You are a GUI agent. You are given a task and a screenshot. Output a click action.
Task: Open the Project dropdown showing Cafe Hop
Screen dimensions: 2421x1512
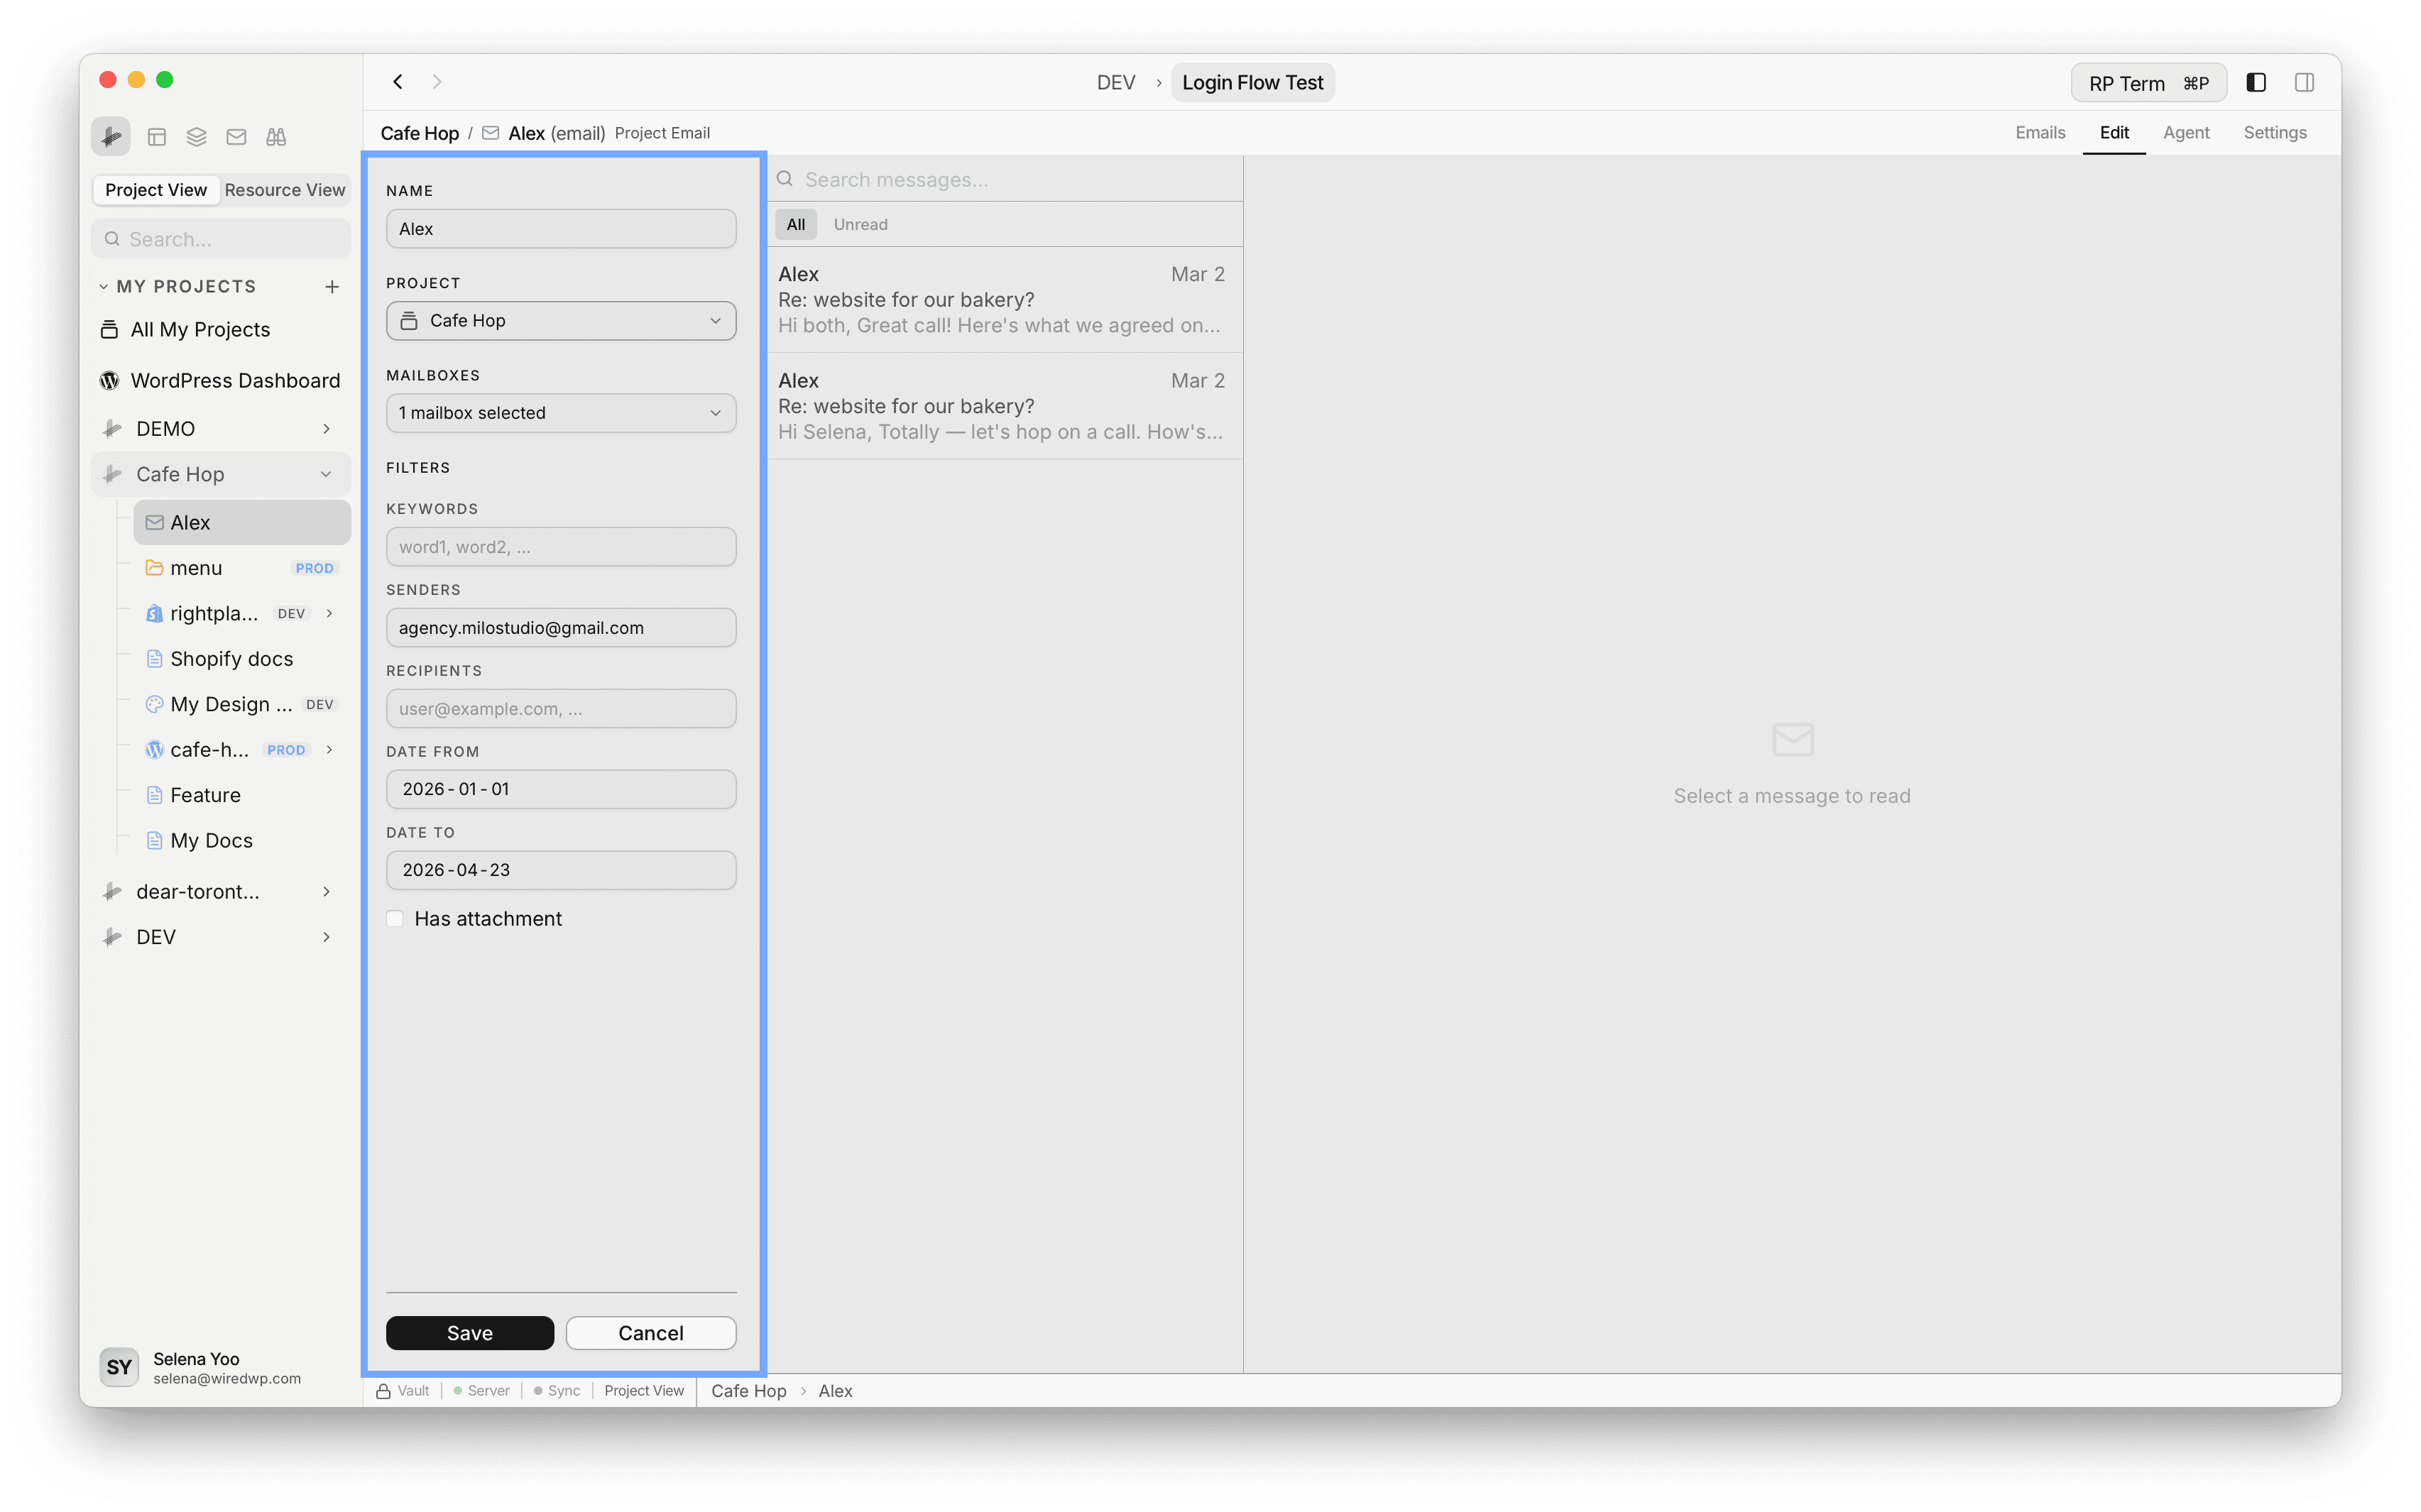click(561, 321)
